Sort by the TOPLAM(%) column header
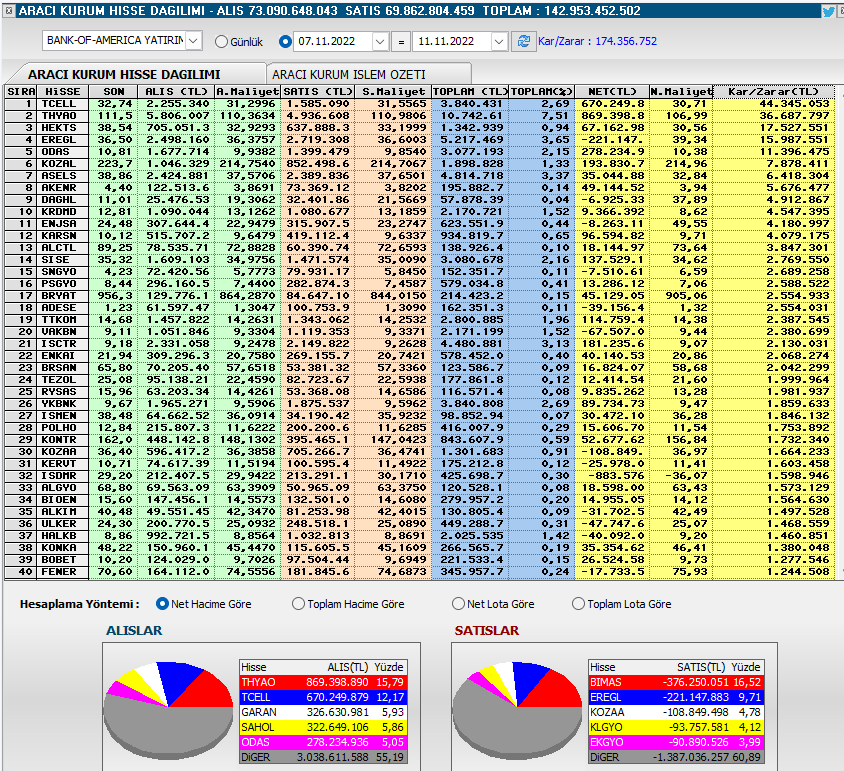Viewport: 844px width, 771px height. pyautogui.click(x=541, y=92)
